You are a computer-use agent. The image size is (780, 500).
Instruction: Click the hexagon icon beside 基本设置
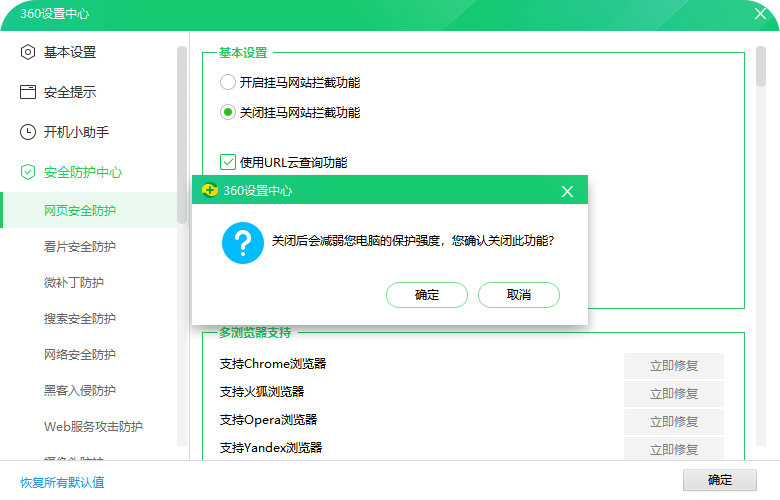tap(28, 52)
